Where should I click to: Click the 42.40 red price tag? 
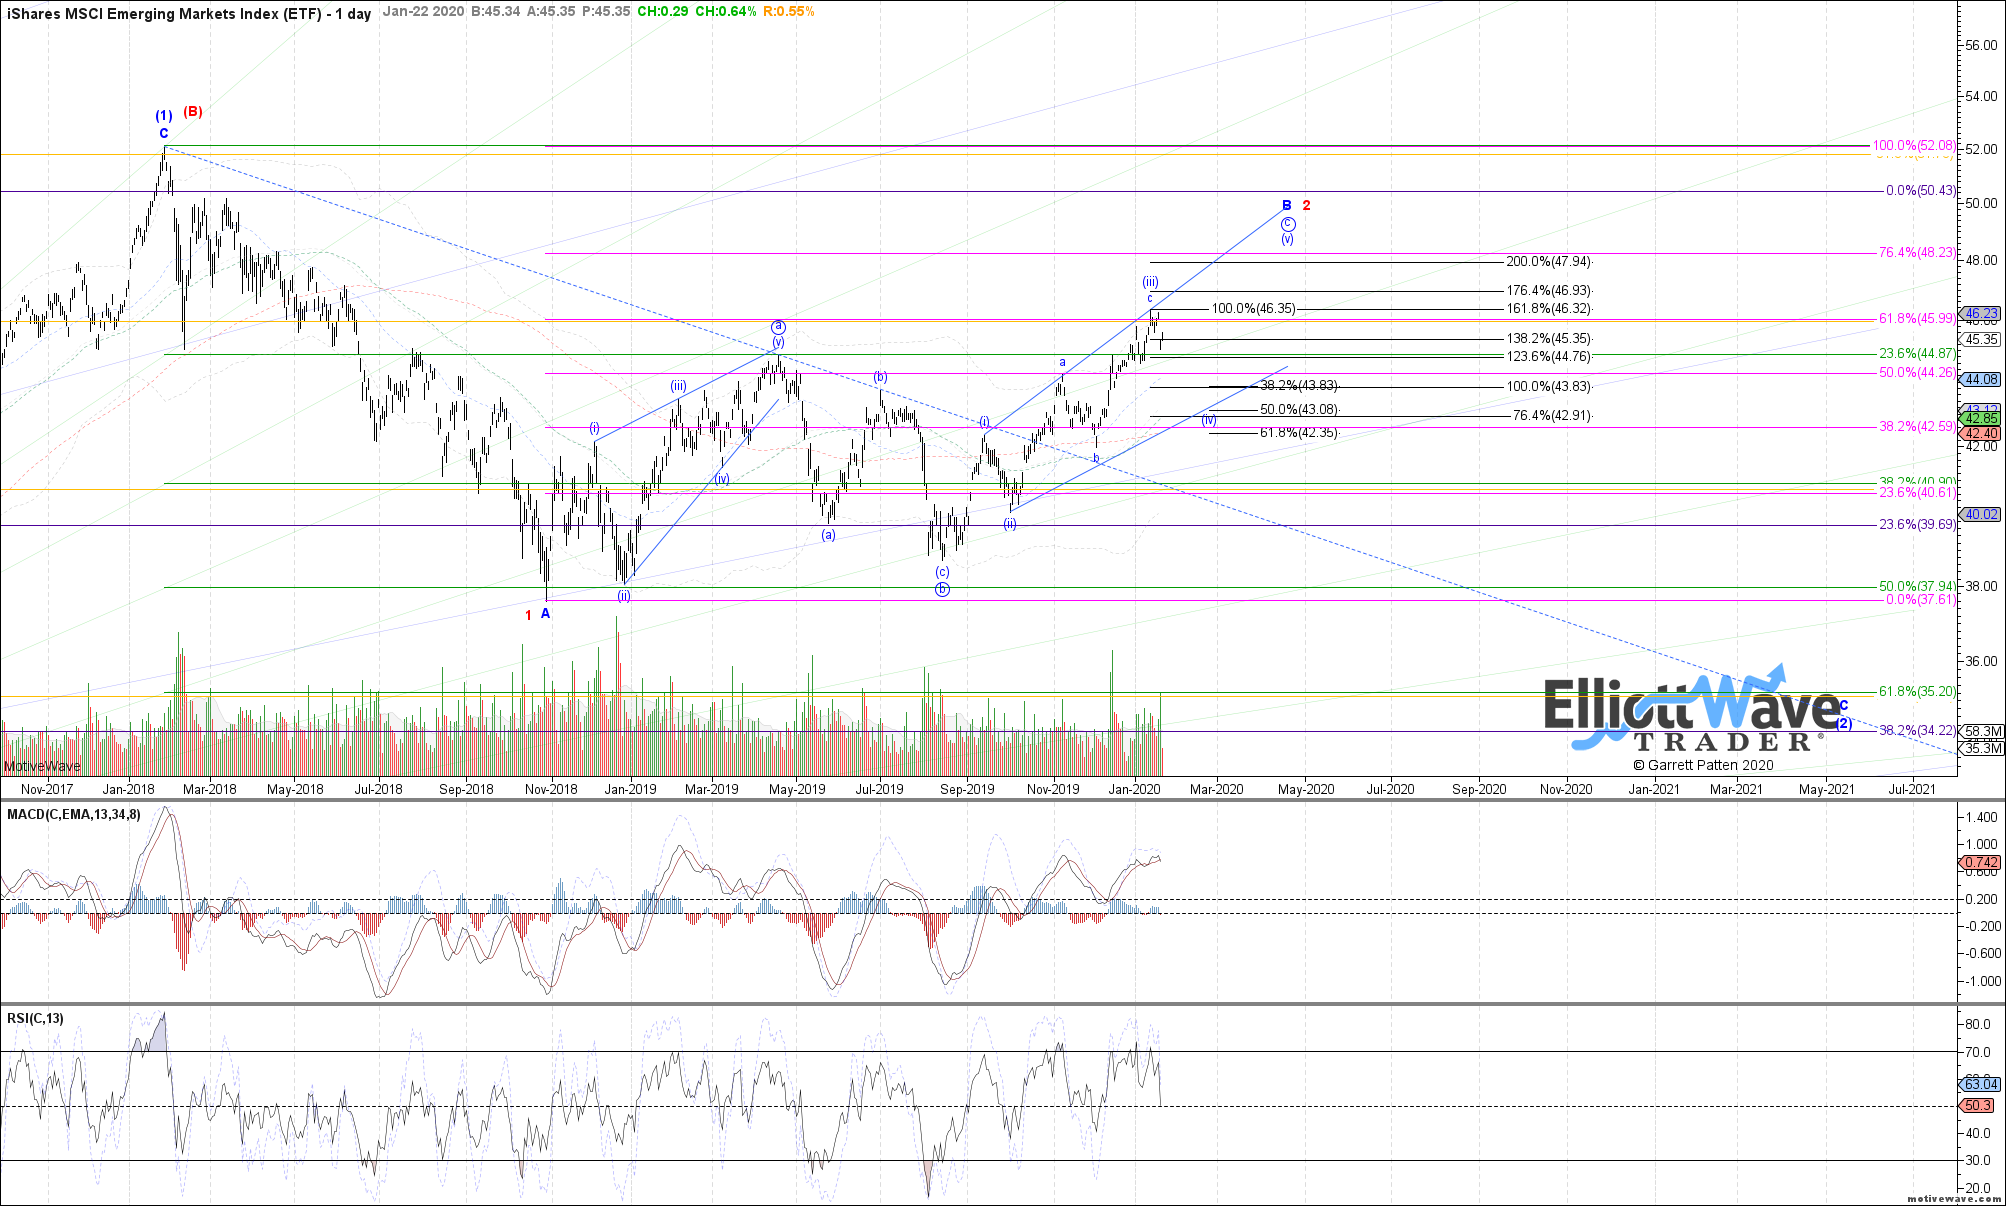click(x=1980, y=433)
